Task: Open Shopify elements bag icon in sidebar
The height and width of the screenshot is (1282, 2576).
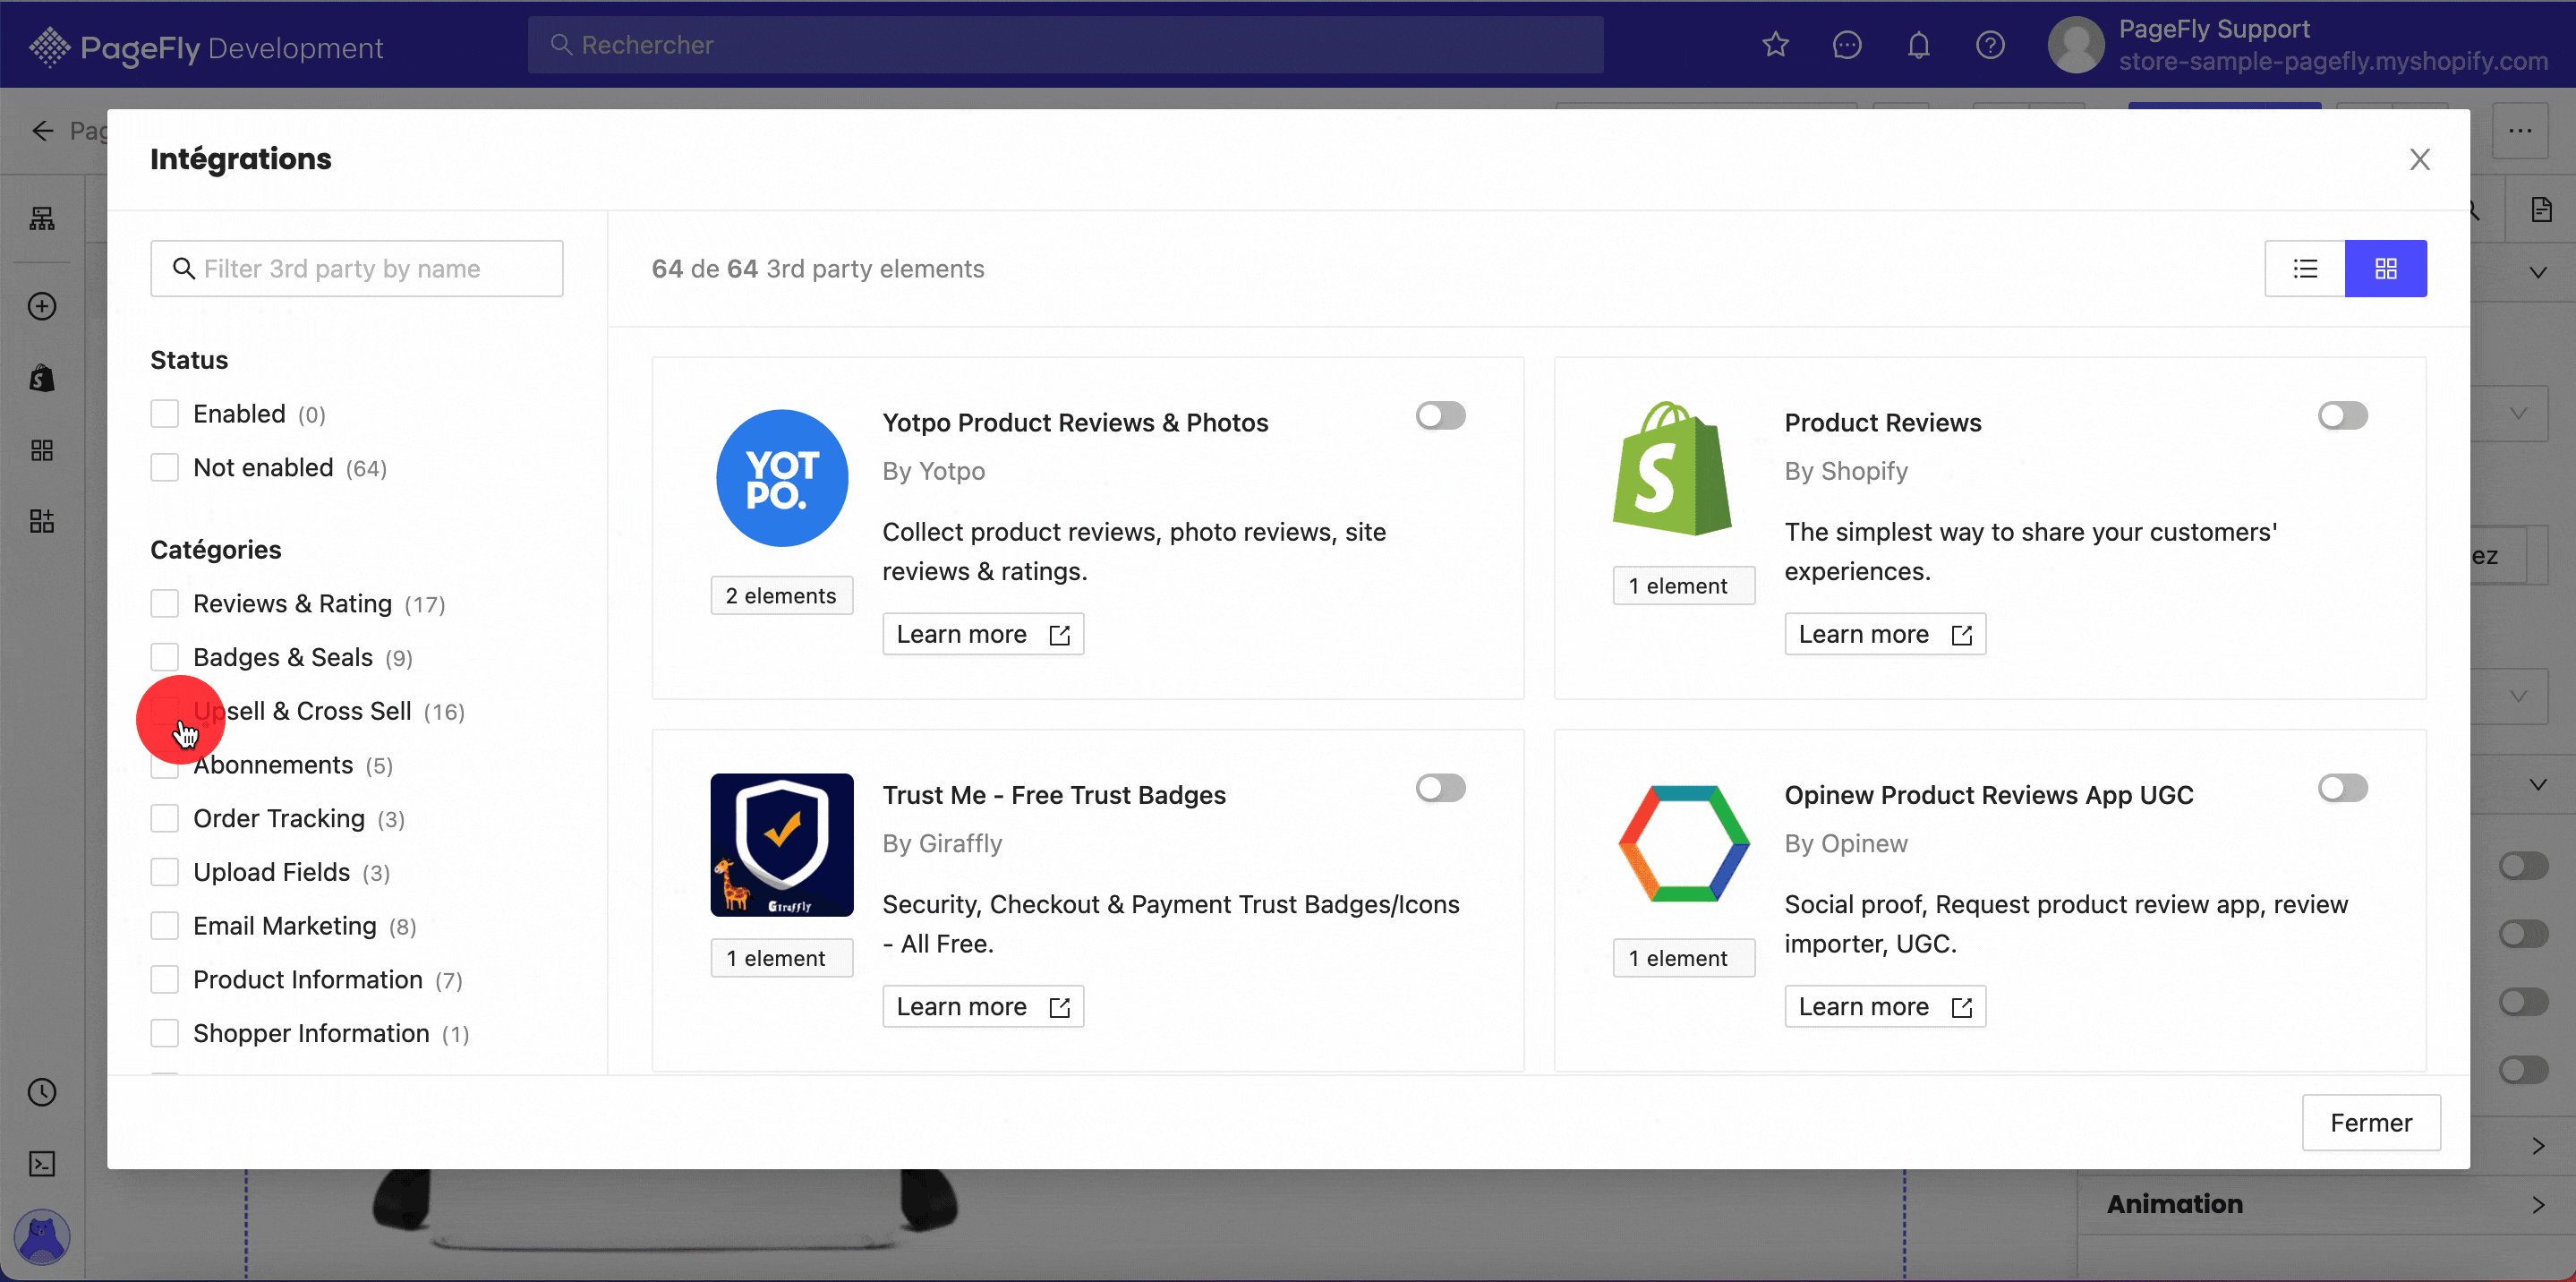Action: pos(42,378)
